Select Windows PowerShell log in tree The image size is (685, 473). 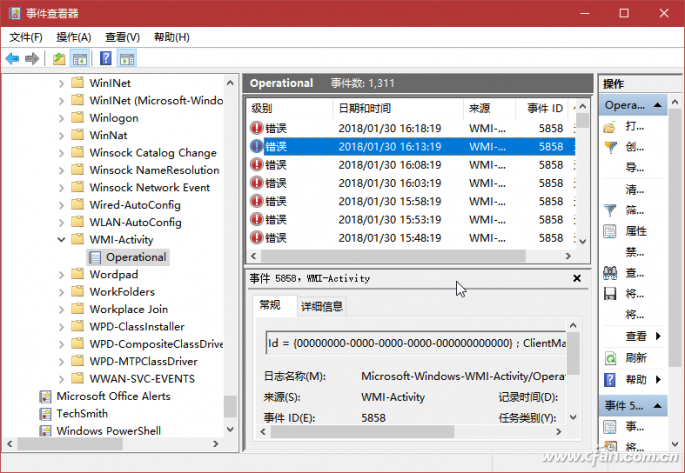106,431
